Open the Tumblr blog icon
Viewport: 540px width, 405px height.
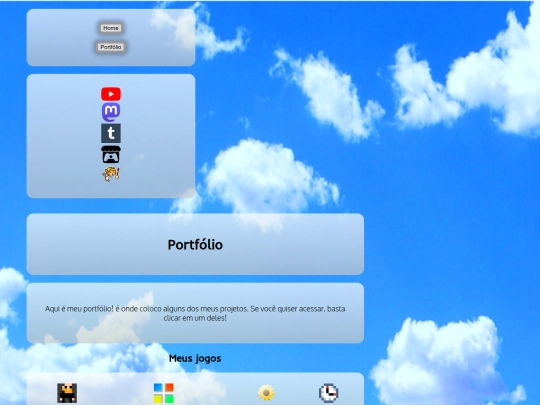(111, 133)
